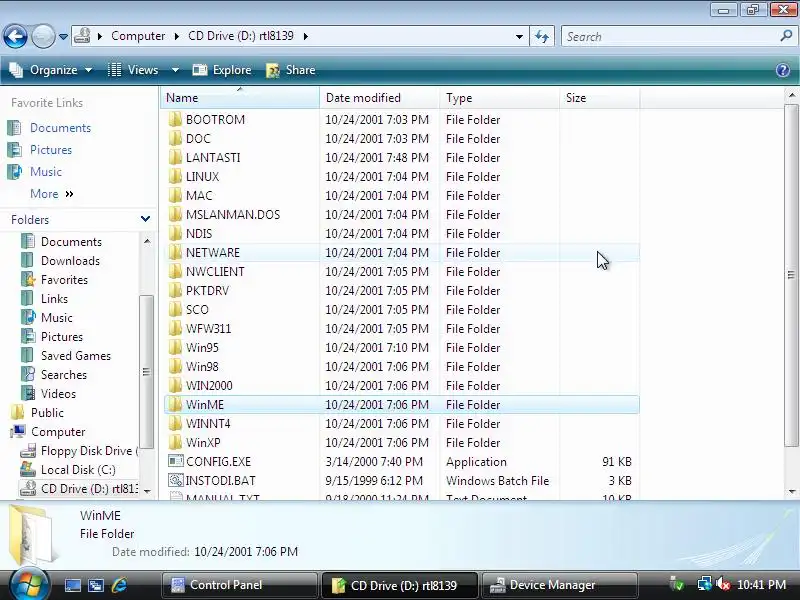Click the network tray icon
Image resolution: width=800 pixels, height=600 pixels.
[705, 584]
